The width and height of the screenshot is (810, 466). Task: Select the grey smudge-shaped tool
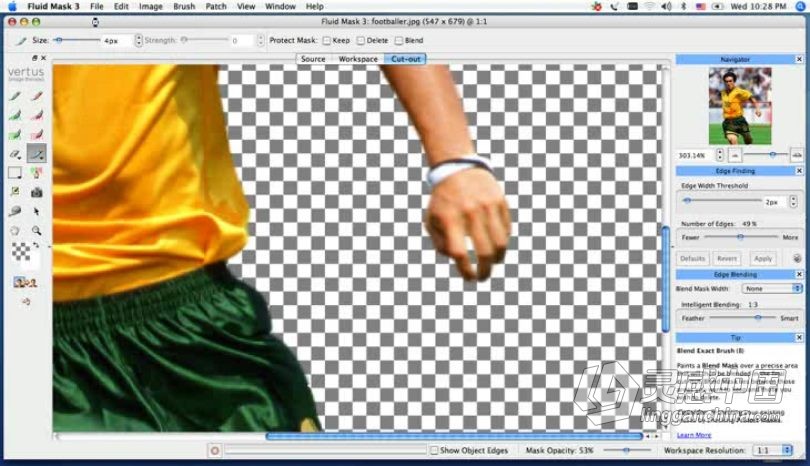(15, 211)
